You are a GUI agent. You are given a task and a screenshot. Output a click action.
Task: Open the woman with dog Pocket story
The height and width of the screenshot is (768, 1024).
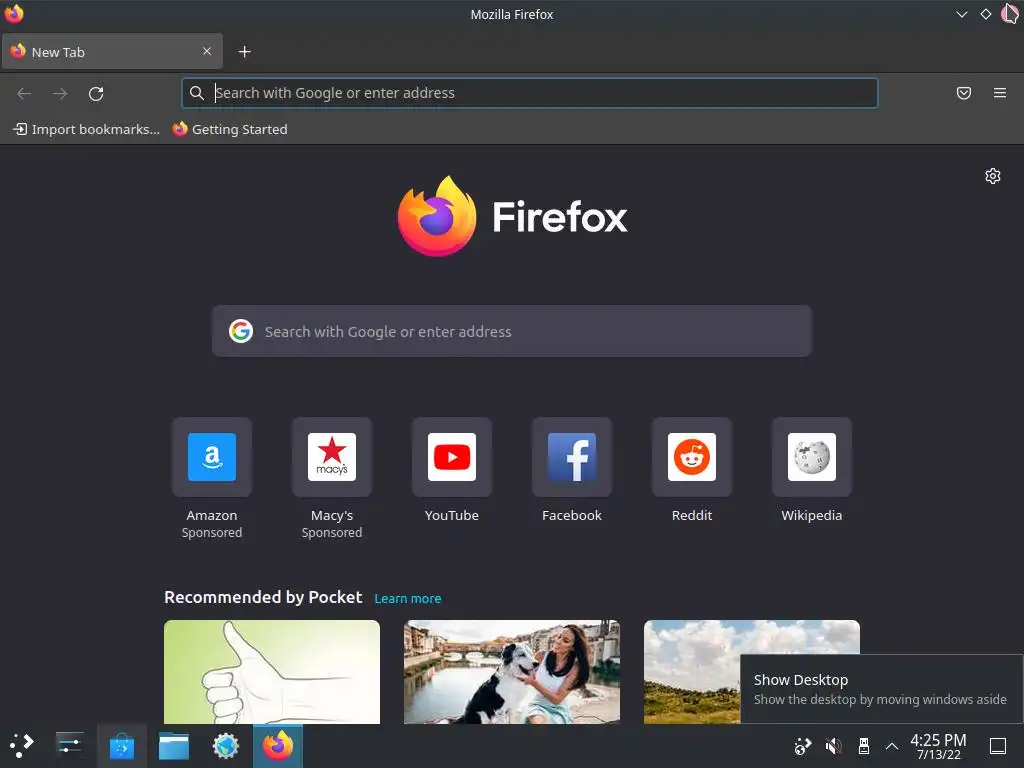point(512,671)
